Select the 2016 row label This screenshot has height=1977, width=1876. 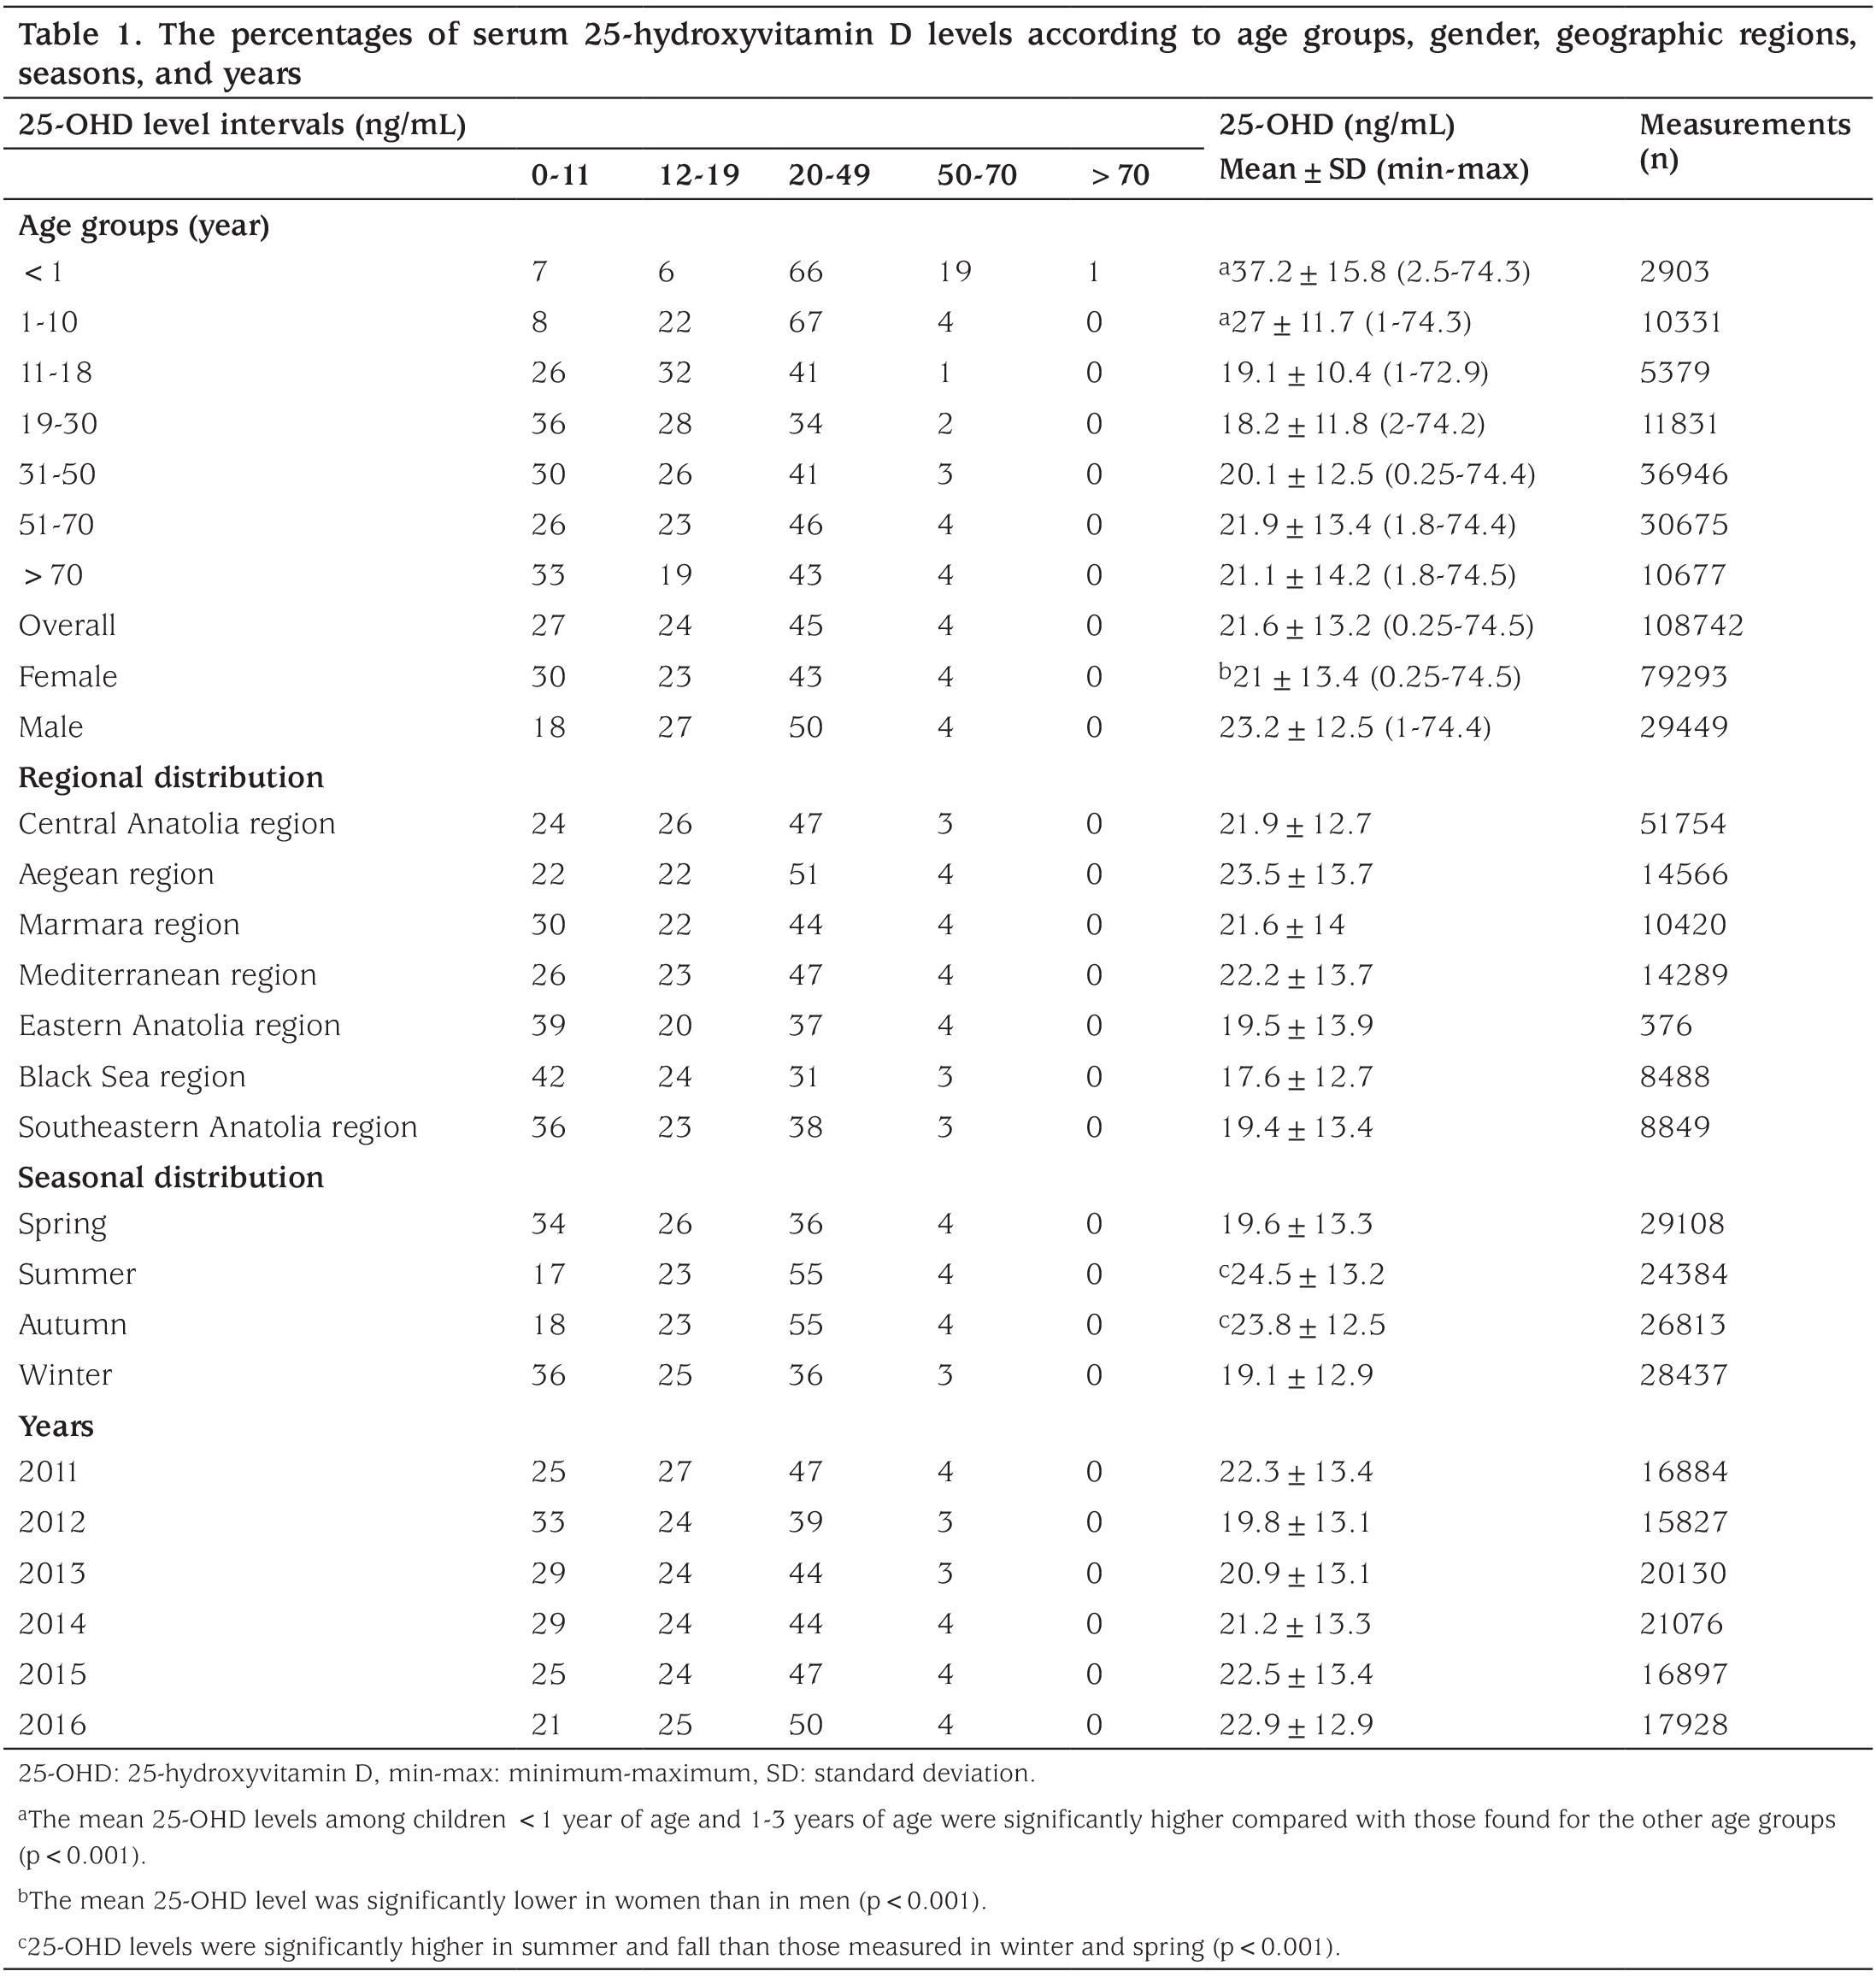click(x=52, y=1725)
